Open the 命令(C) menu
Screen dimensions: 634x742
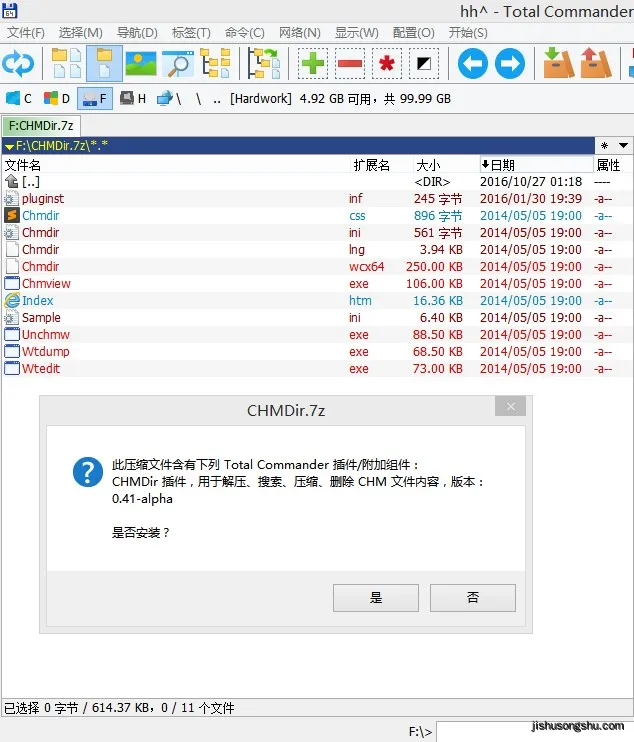tap(245, 33)
